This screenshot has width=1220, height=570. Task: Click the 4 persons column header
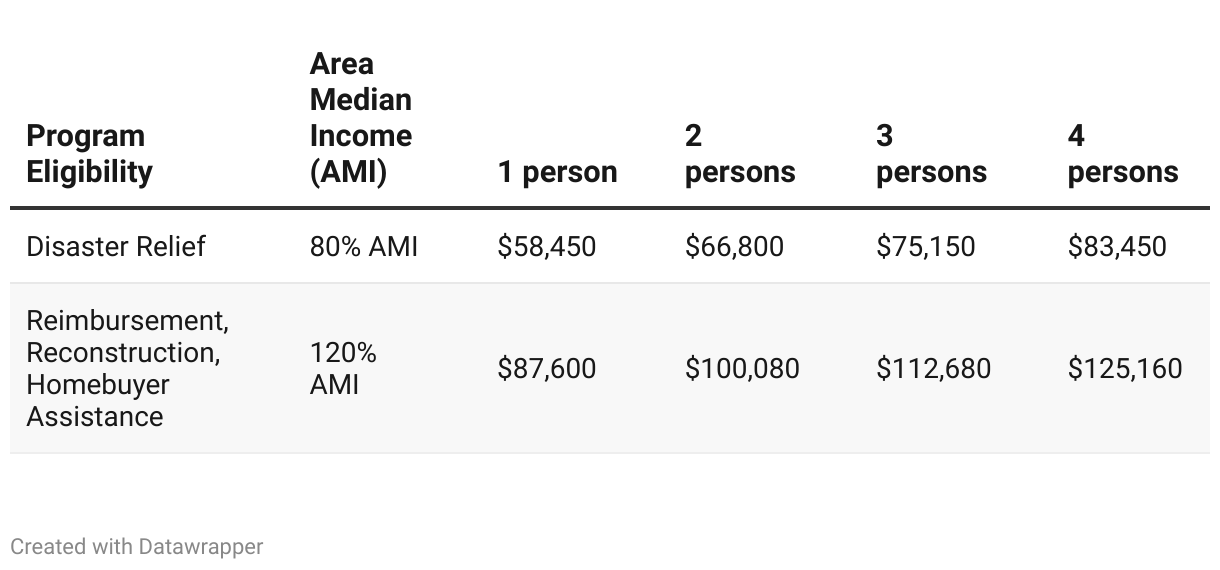click(1122, 154)
